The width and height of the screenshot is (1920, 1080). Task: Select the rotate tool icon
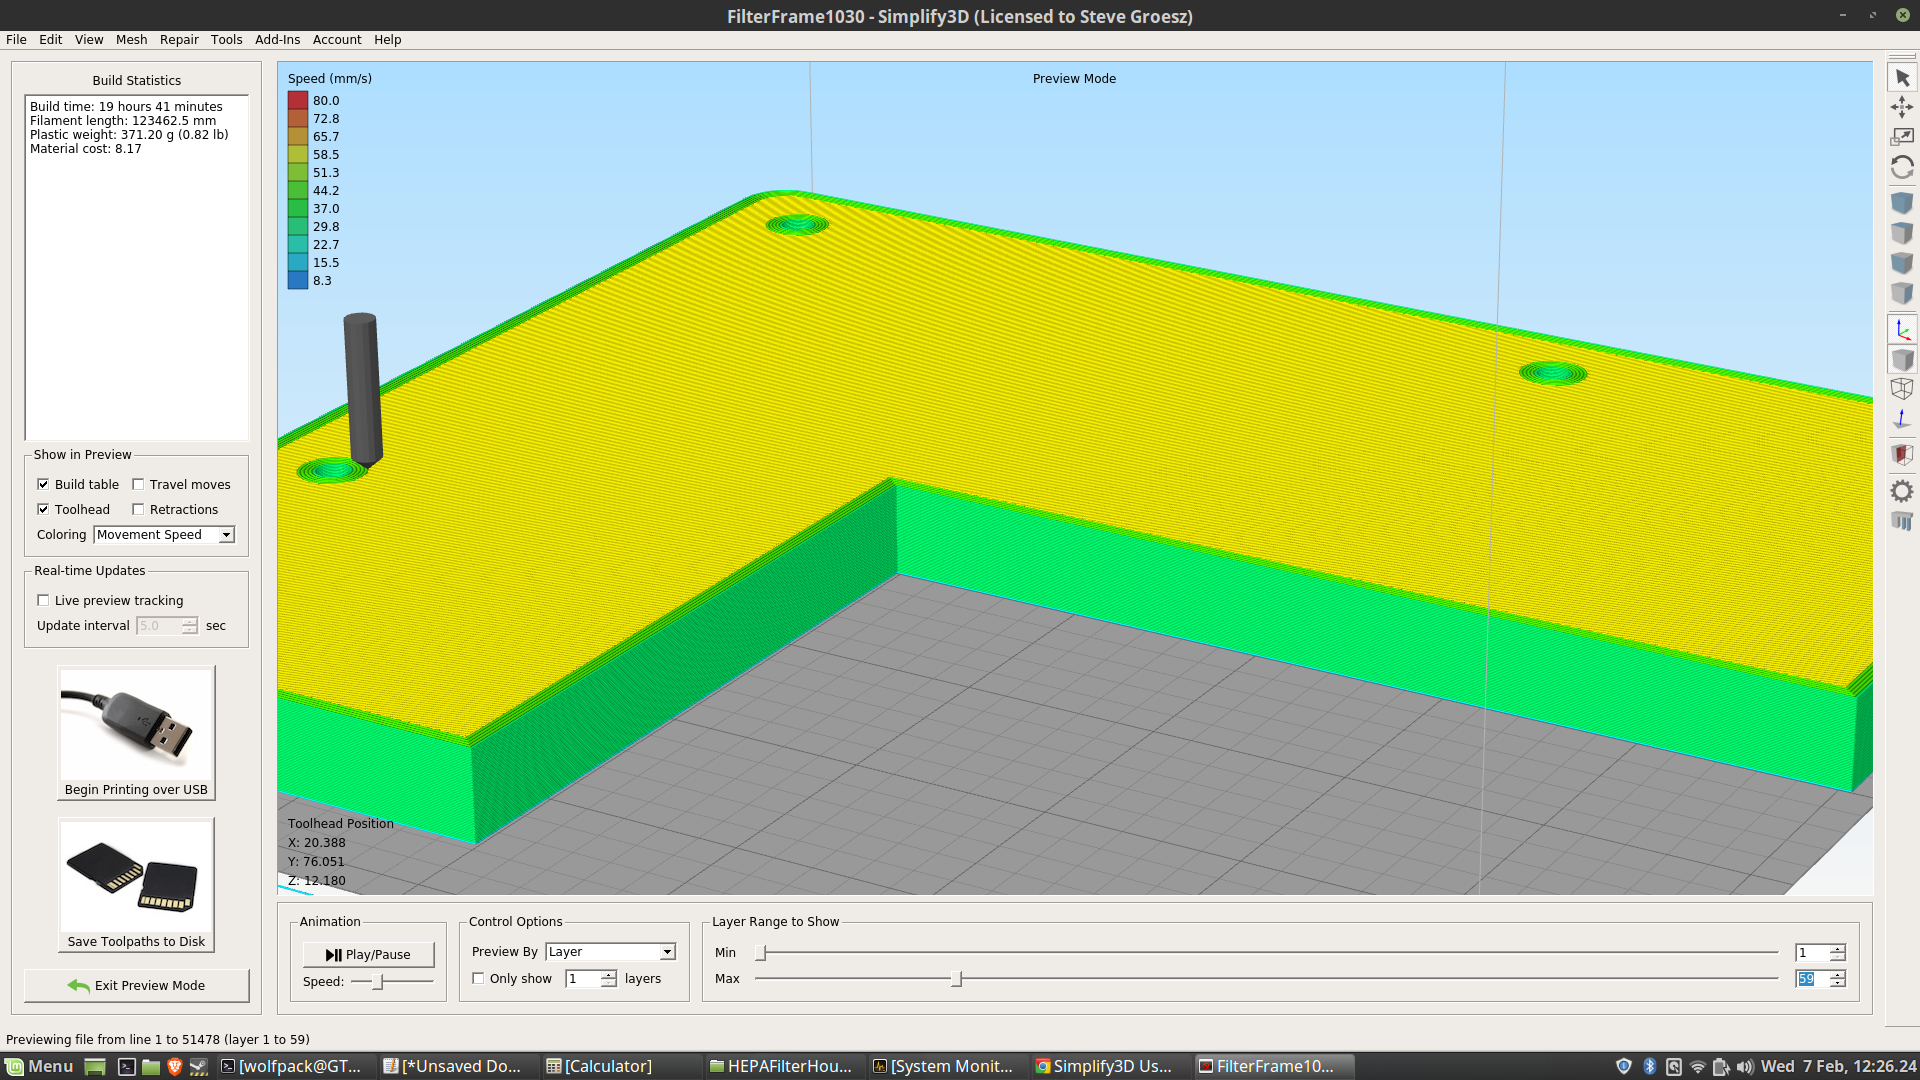click(1902, 167)
